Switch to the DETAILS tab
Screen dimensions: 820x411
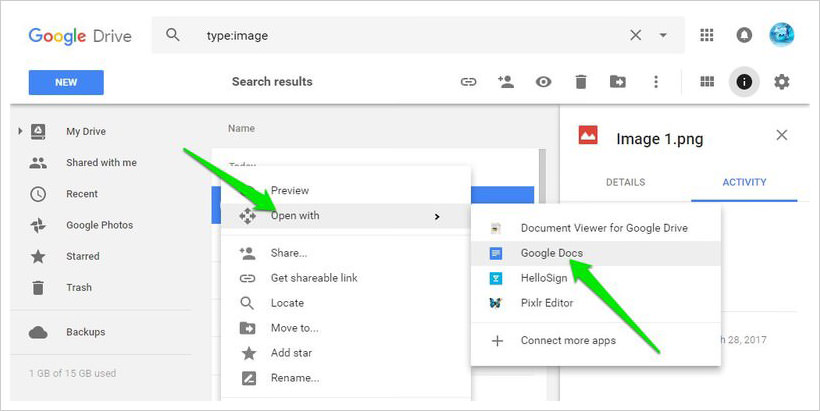(625, 182)
